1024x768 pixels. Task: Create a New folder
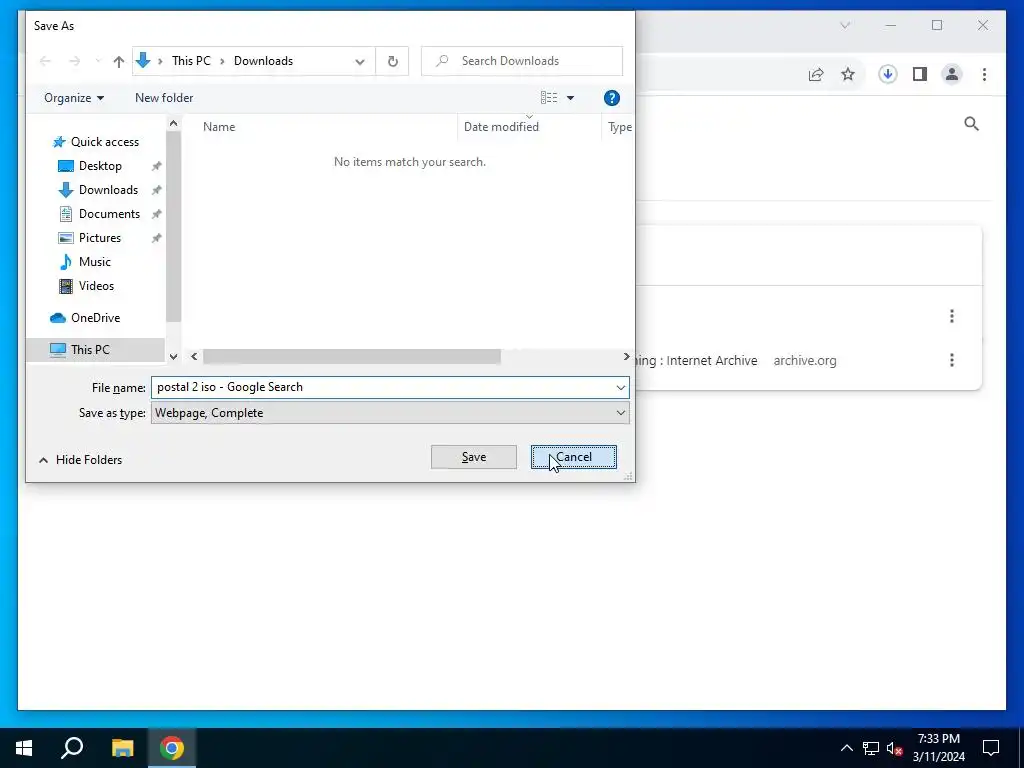[x=164, y=98]
